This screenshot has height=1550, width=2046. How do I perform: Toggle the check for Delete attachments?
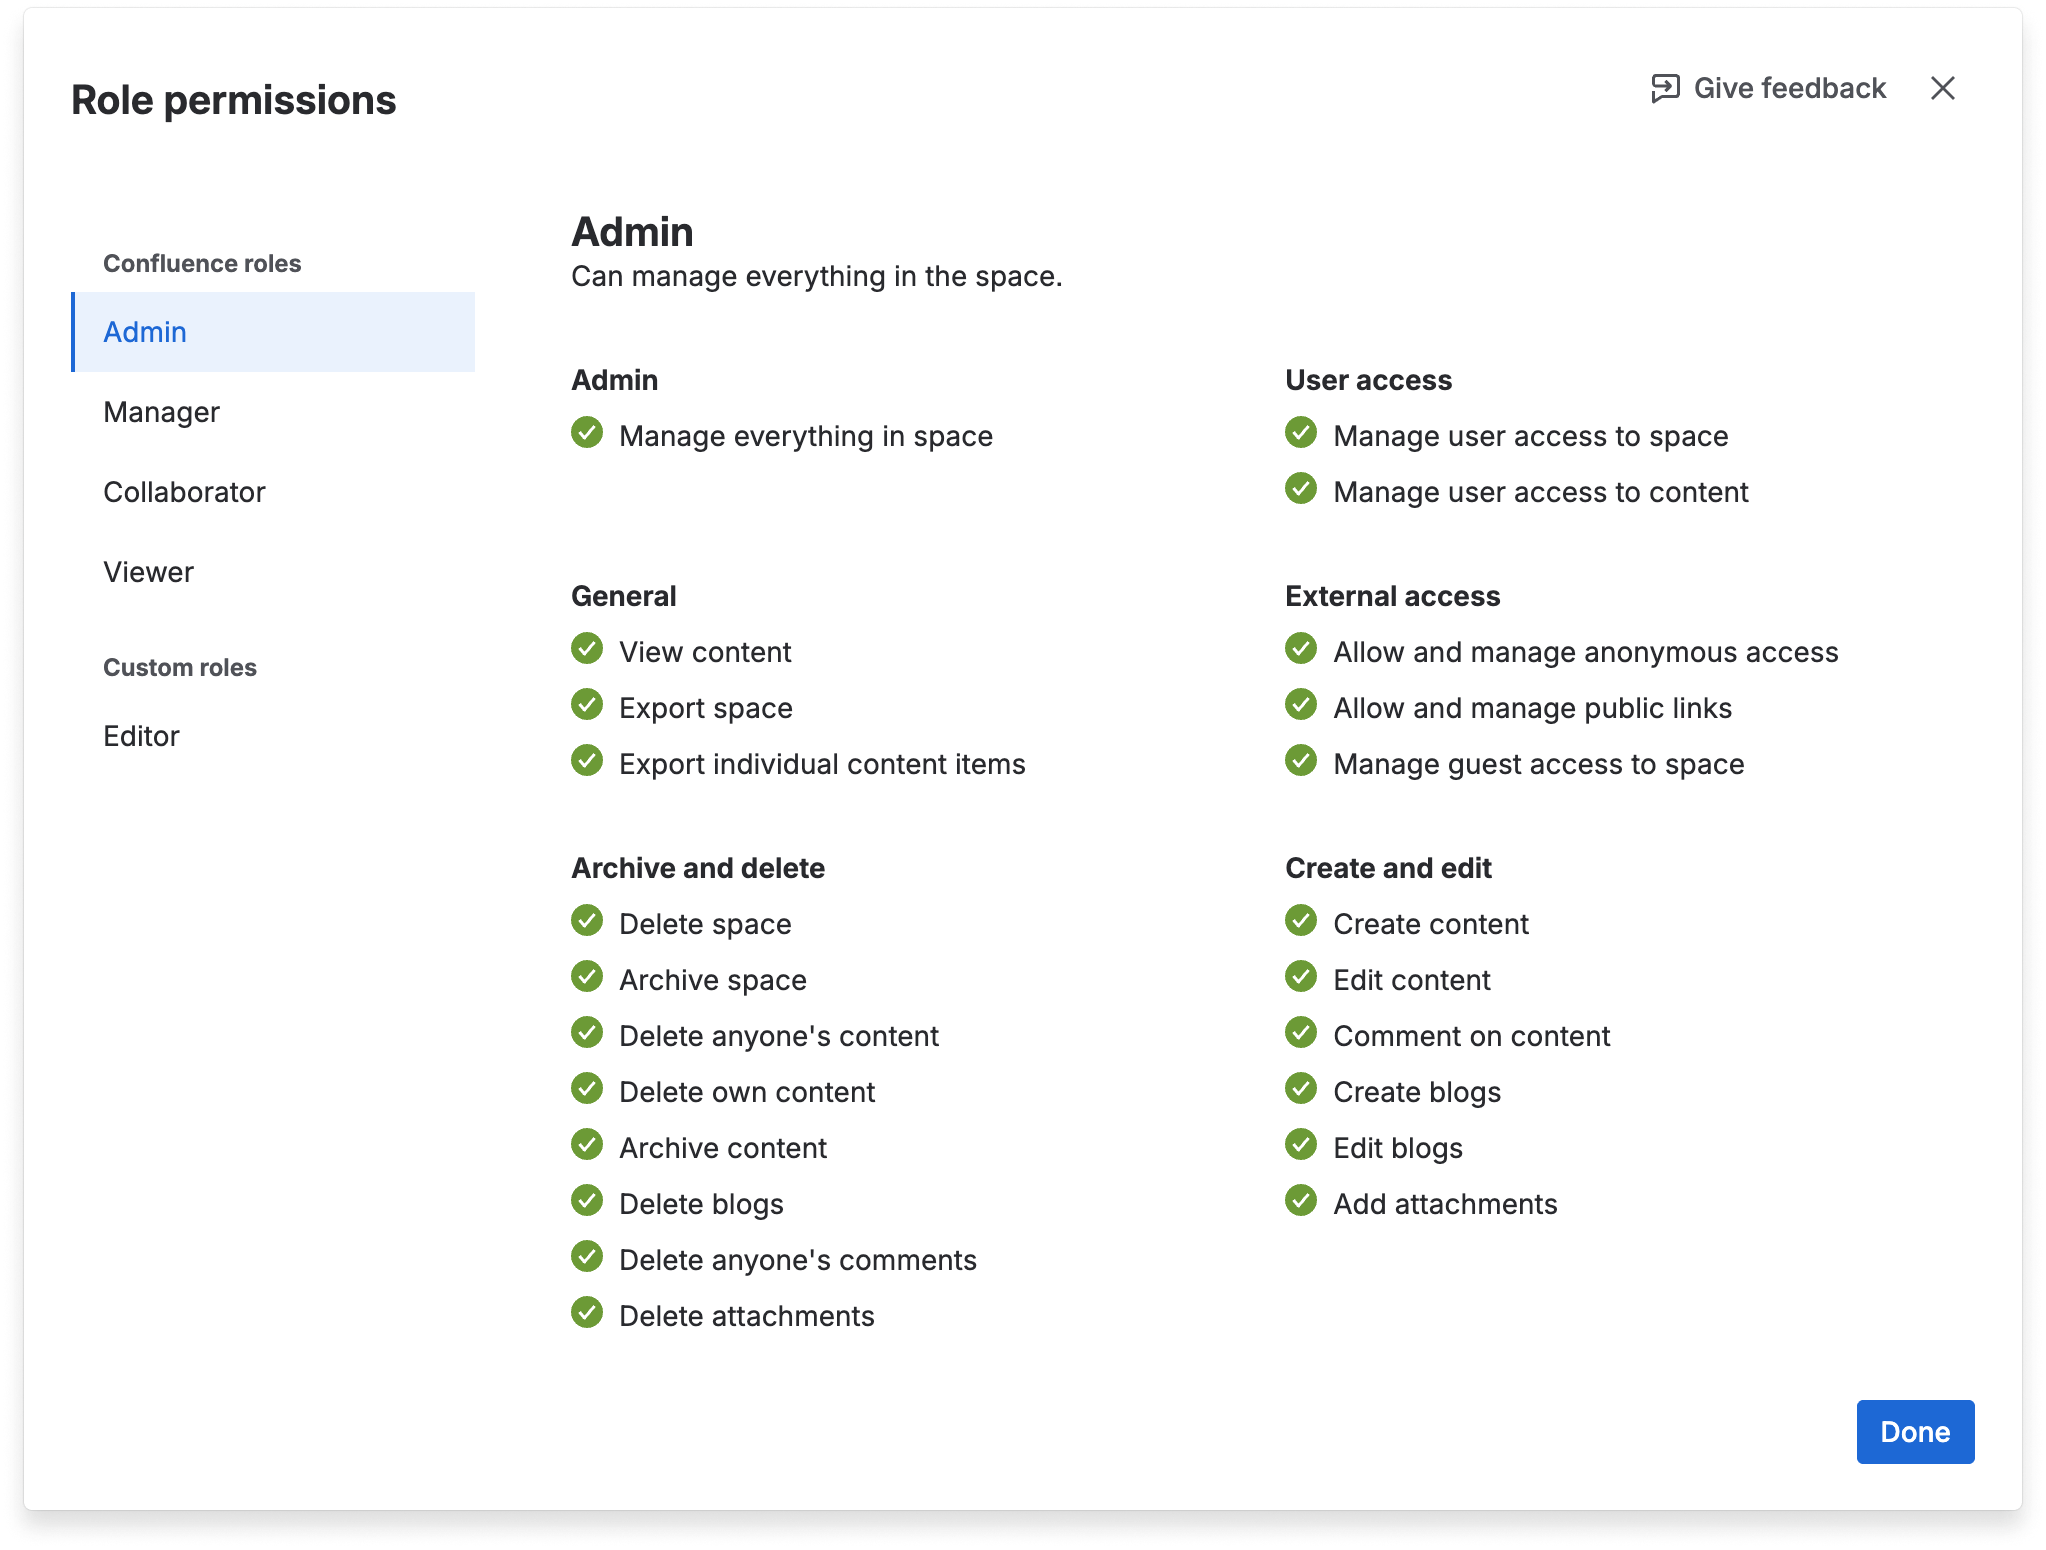click(588, 1312)
